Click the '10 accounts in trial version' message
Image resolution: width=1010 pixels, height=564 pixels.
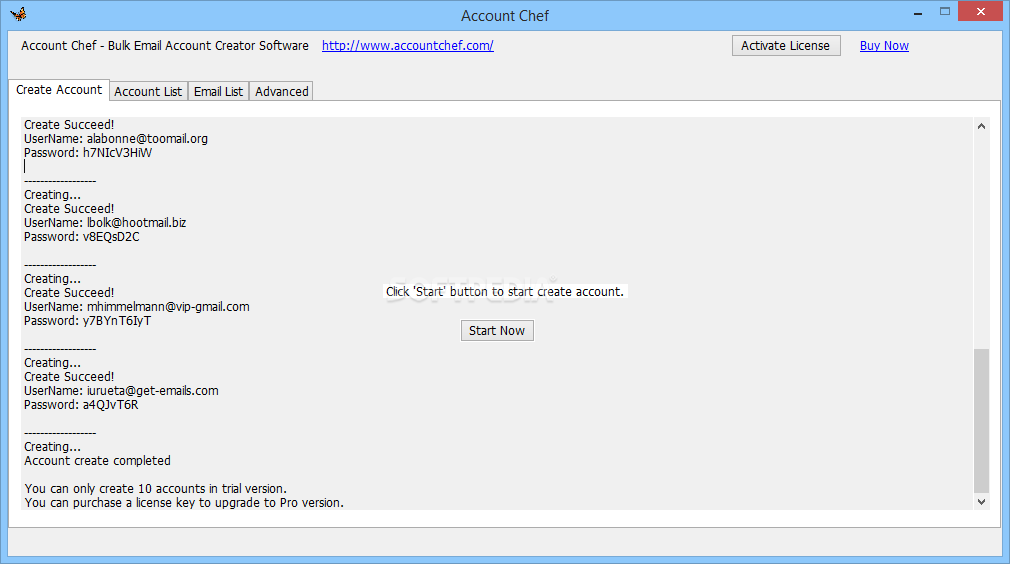(x=155, y=489)
